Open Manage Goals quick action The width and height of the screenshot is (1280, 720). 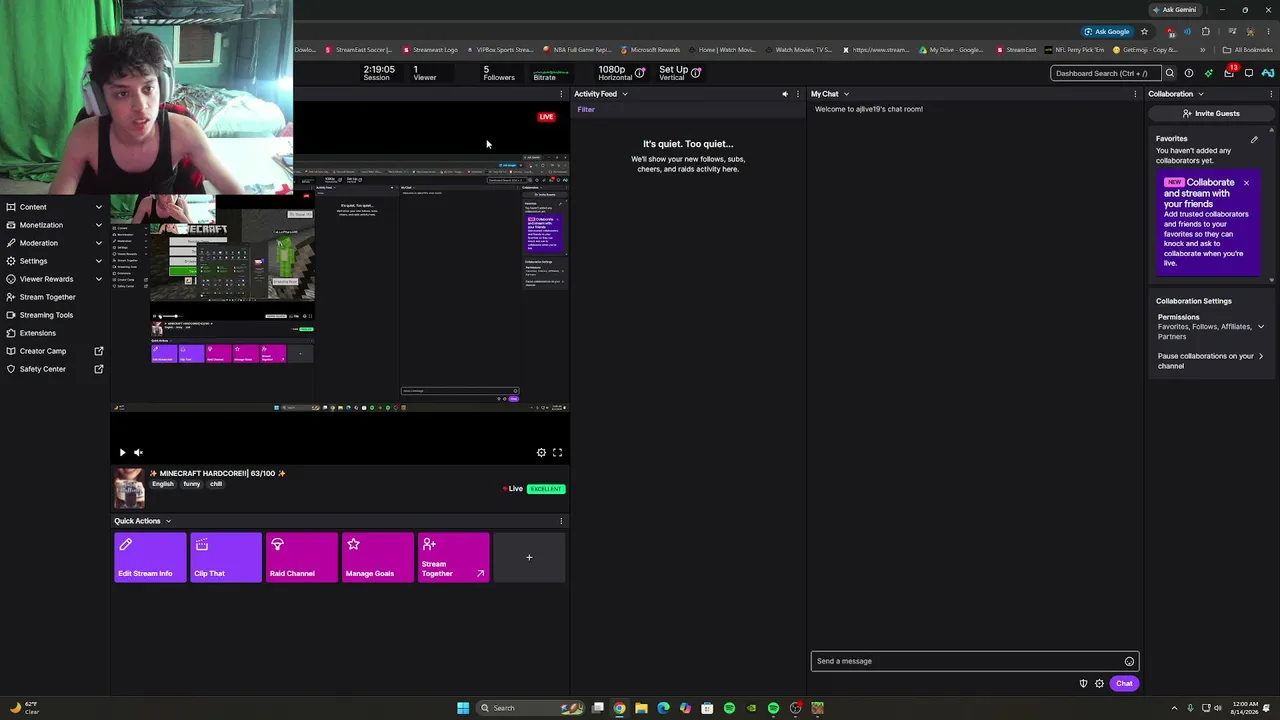pyautogui.click(x=378, y=557)
